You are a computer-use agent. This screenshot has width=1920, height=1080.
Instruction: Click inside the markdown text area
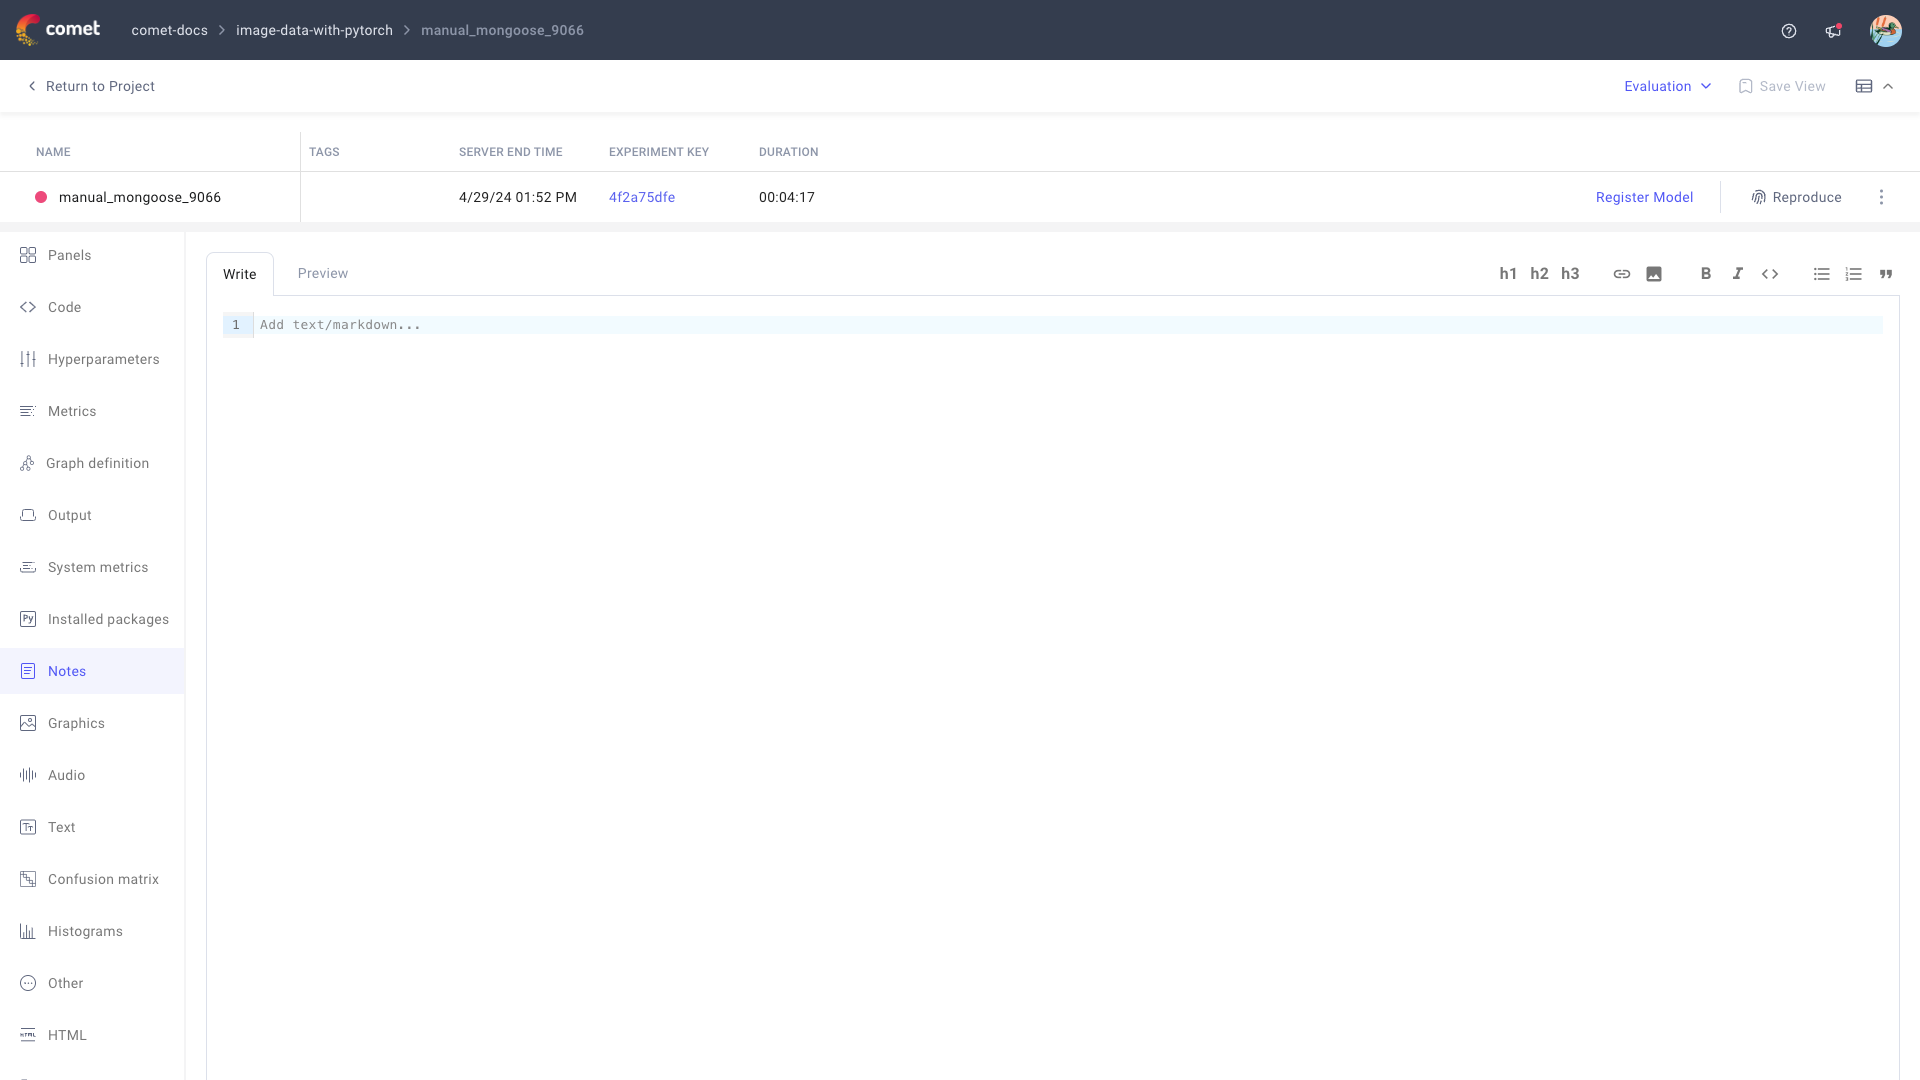(700, 324)
